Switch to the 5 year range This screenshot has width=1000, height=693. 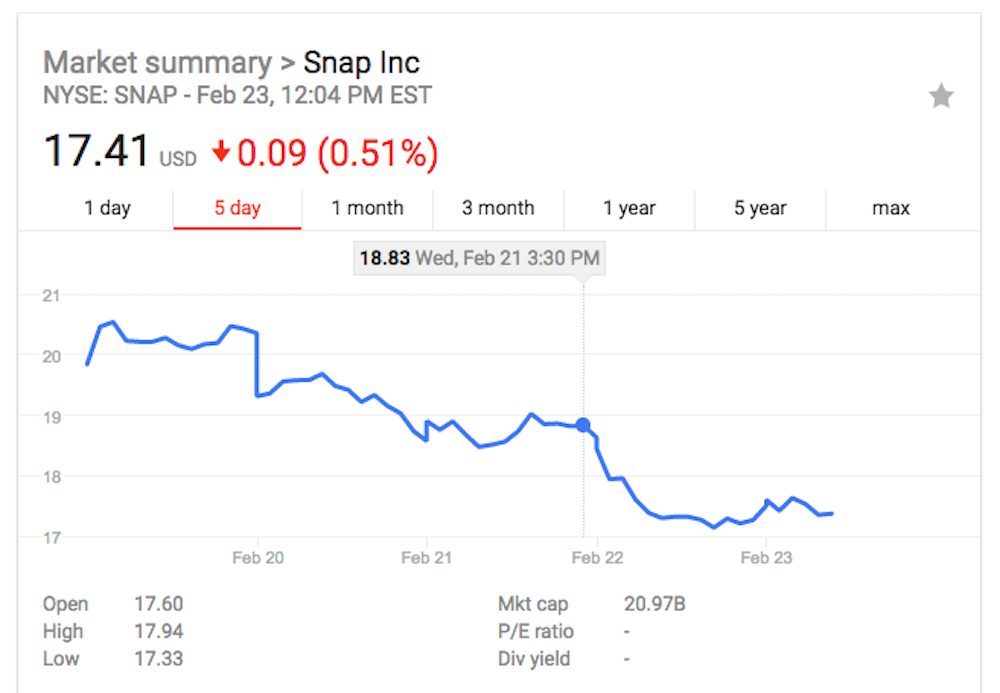coord(760,208)
